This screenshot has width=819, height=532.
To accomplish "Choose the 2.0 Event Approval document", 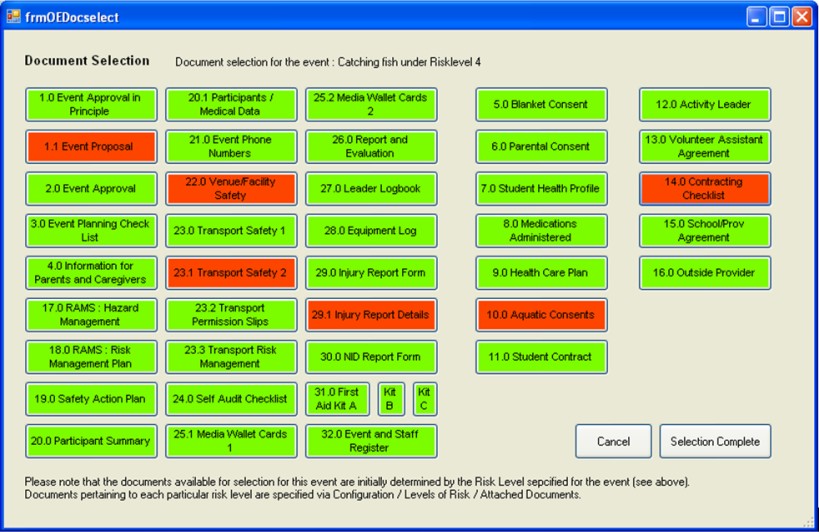I will 91,188.
